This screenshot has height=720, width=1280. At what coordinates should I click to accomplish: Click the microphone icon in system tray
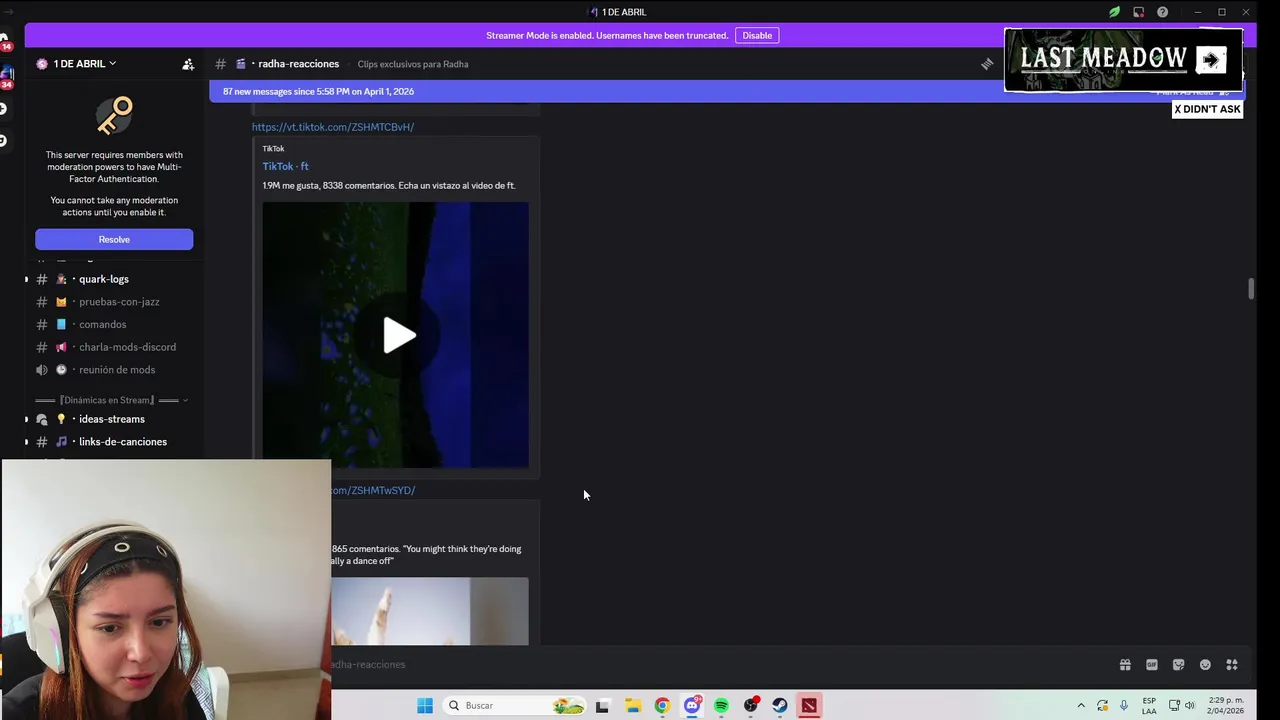(x=1124, y=706)
